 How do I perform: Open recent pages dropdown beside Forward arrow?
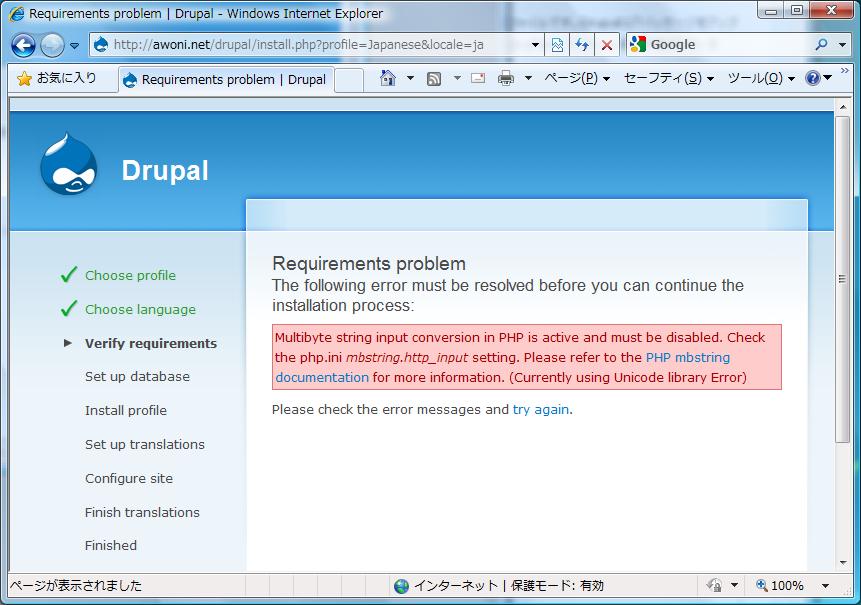coord(75,46)
